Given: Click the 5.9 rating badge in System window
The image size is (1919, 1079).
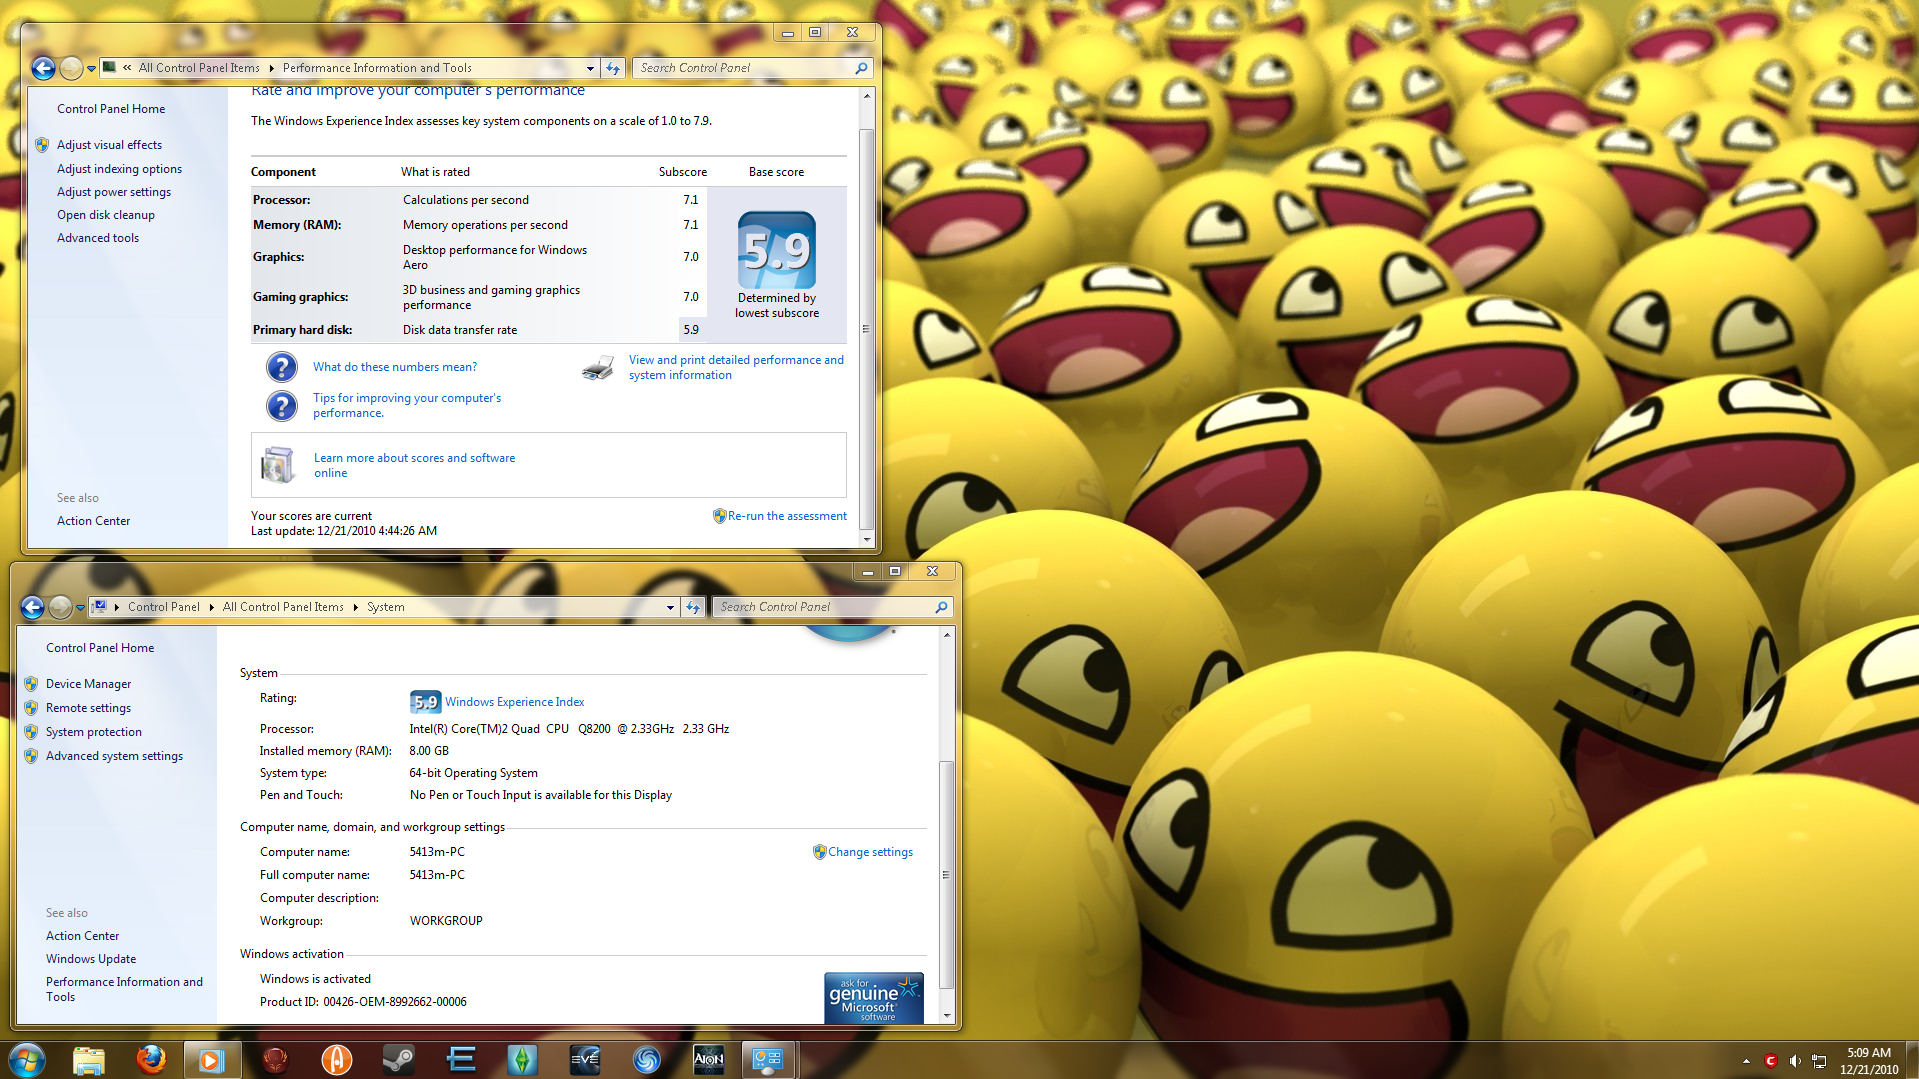Looking at the screenshot, I should (425, 702).
